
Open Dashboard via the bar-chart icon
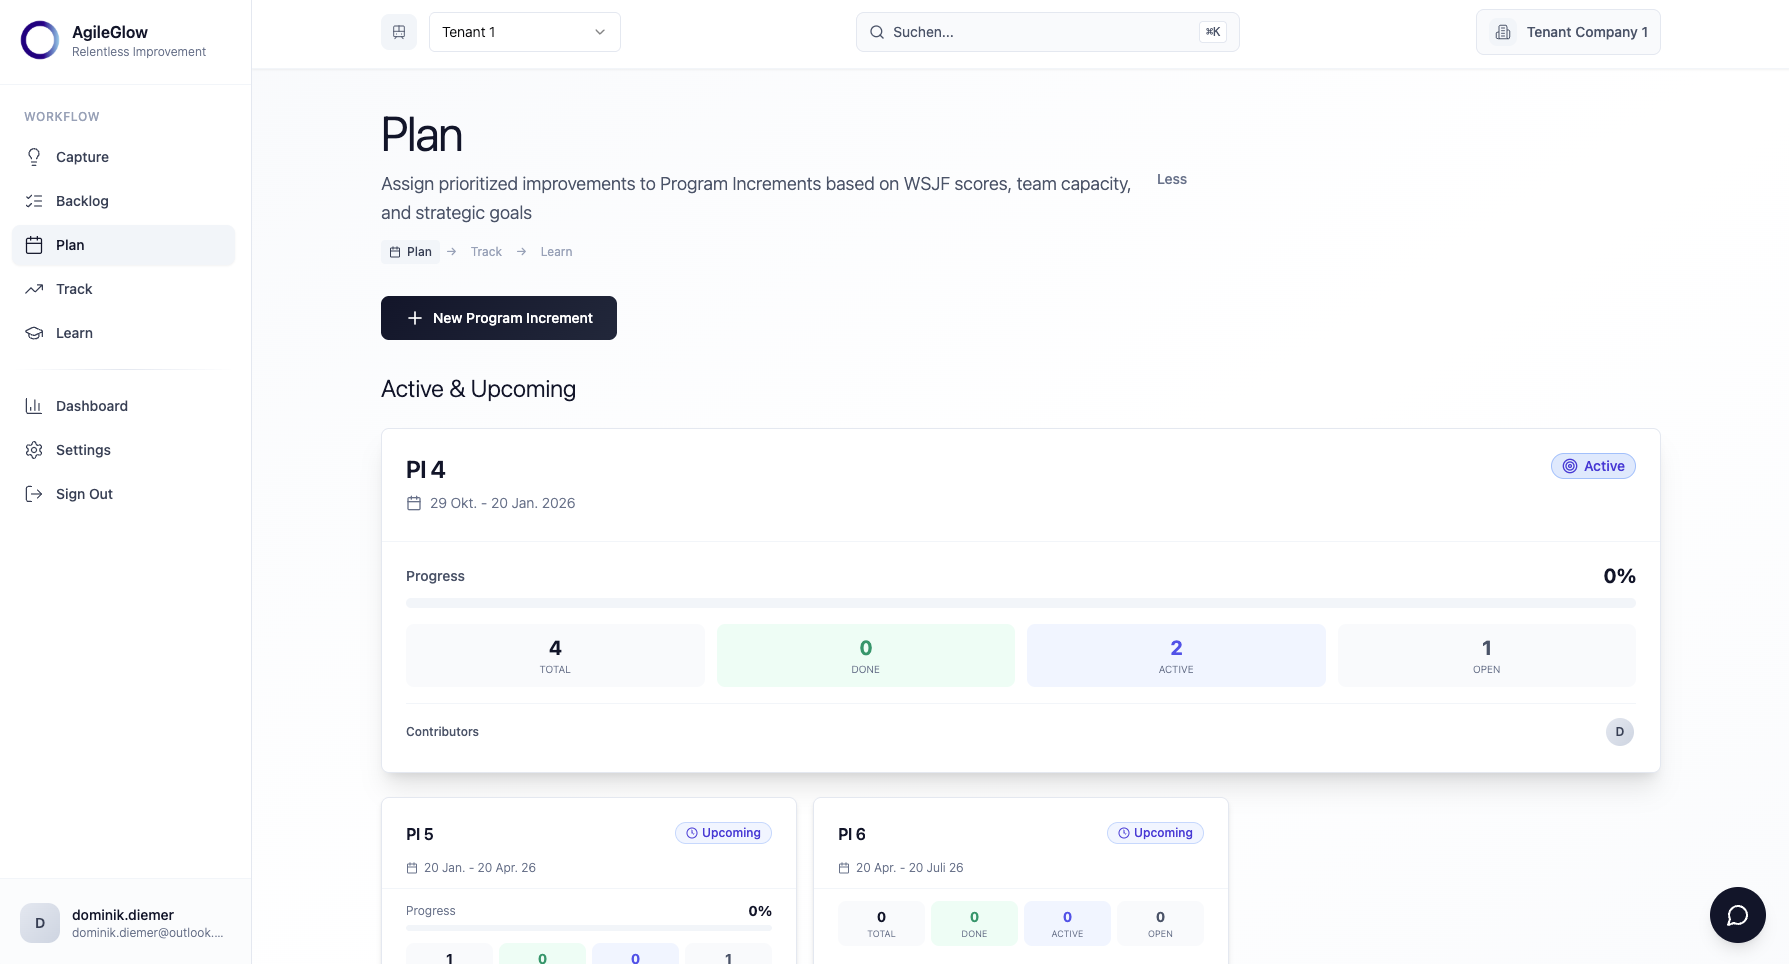pyautogui.click(x=33, y=406)
